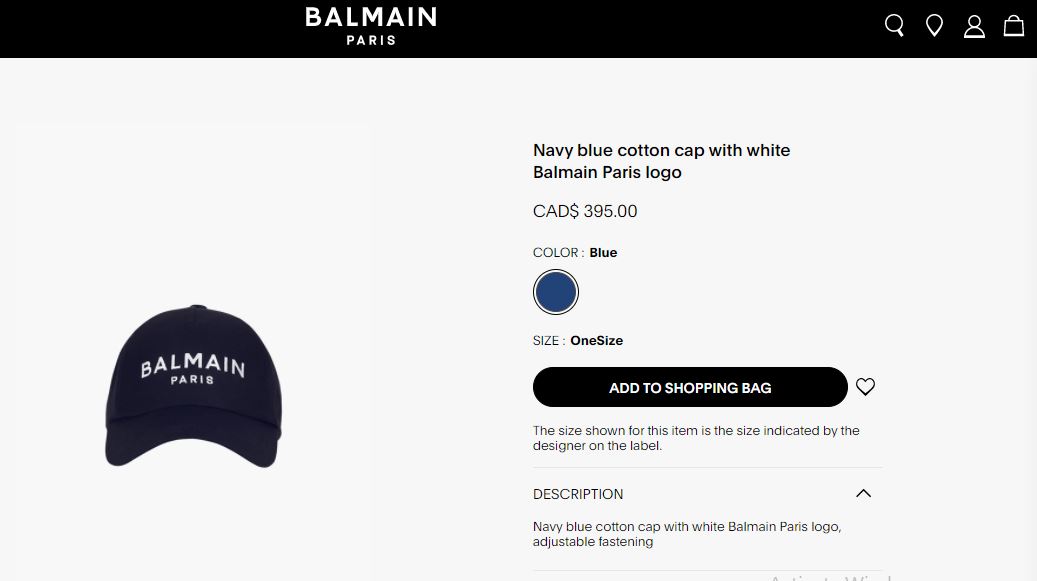This screenshot has height=581, width=1037.
Task: Click the product title text
Action: 661,161
